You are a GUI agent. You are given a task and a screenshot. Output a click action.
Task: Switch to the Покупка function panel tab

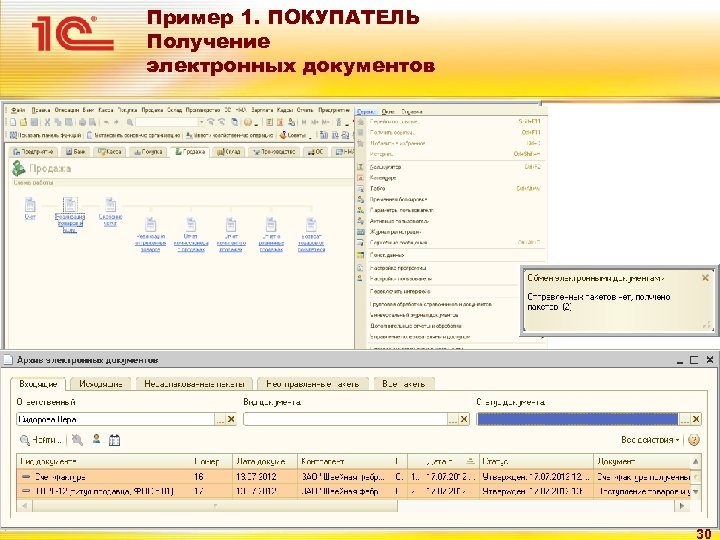click(x=147, y=152)
